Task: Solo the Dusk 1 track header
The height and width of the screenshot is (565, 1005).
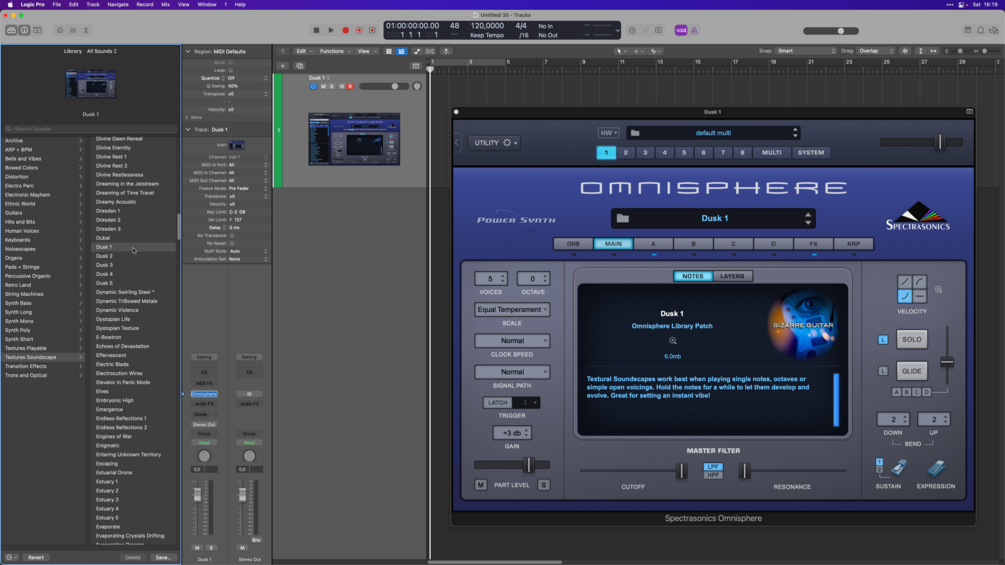Action: [331, 86]
